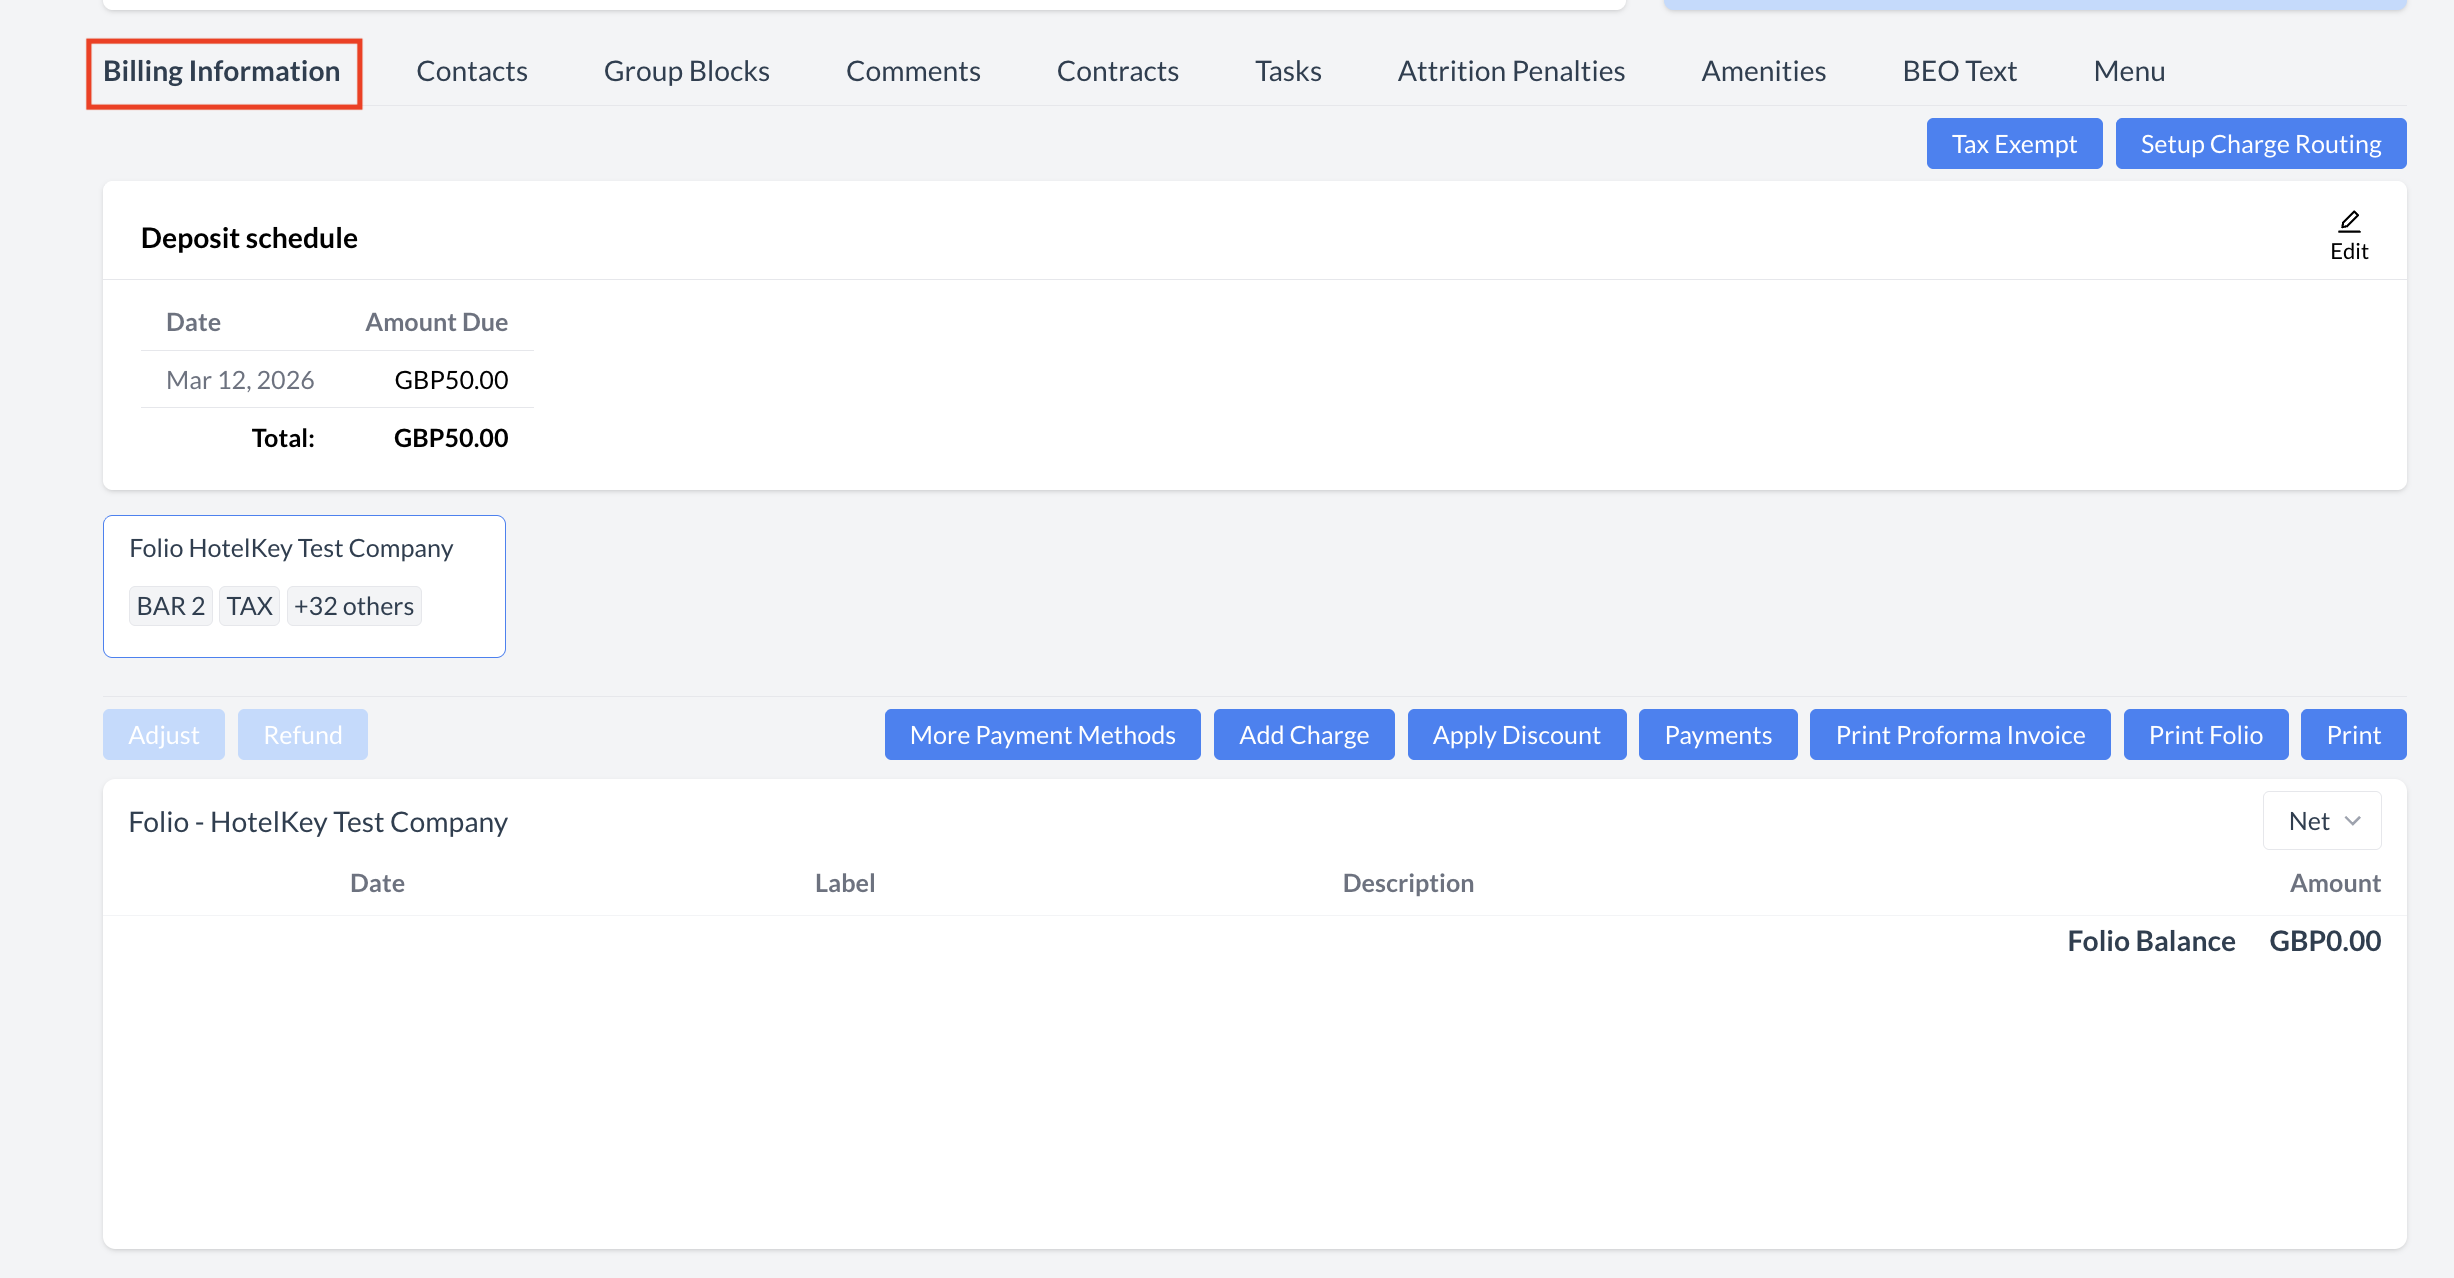Switch to the BEO Text tab

point(1959,71)
